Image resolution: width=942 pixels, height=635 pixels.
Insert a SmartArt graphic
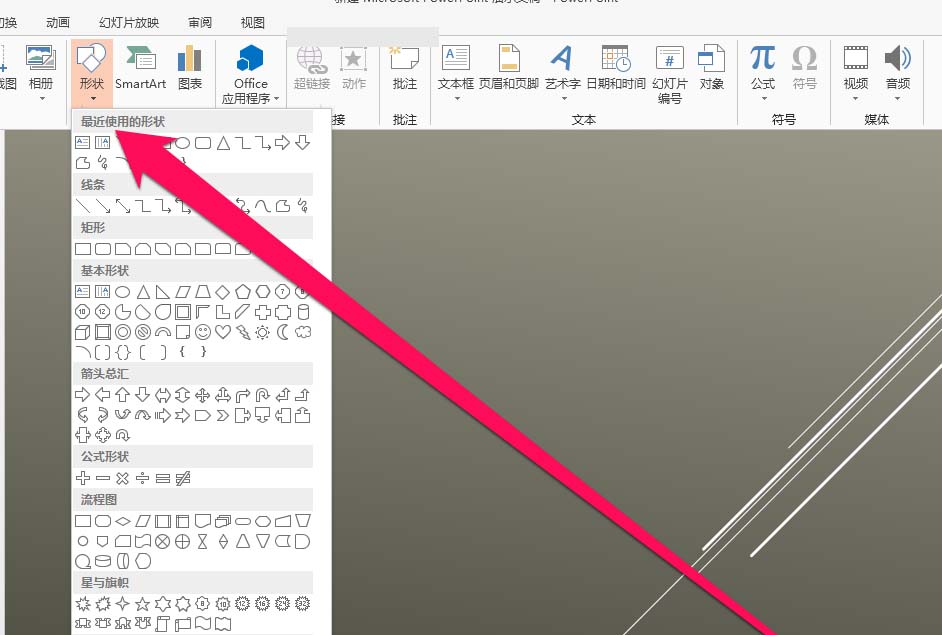tap(141, 67)
